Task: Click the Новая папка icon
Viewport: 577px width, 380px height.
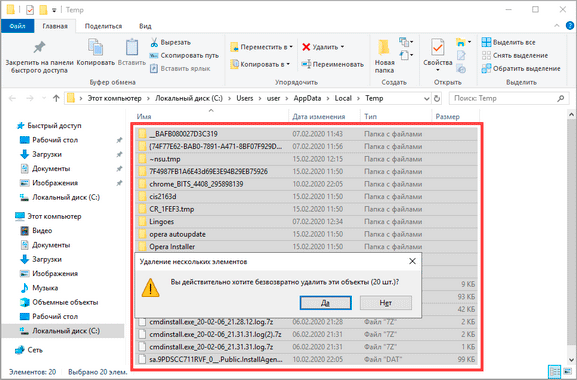Action: [384, 47]
